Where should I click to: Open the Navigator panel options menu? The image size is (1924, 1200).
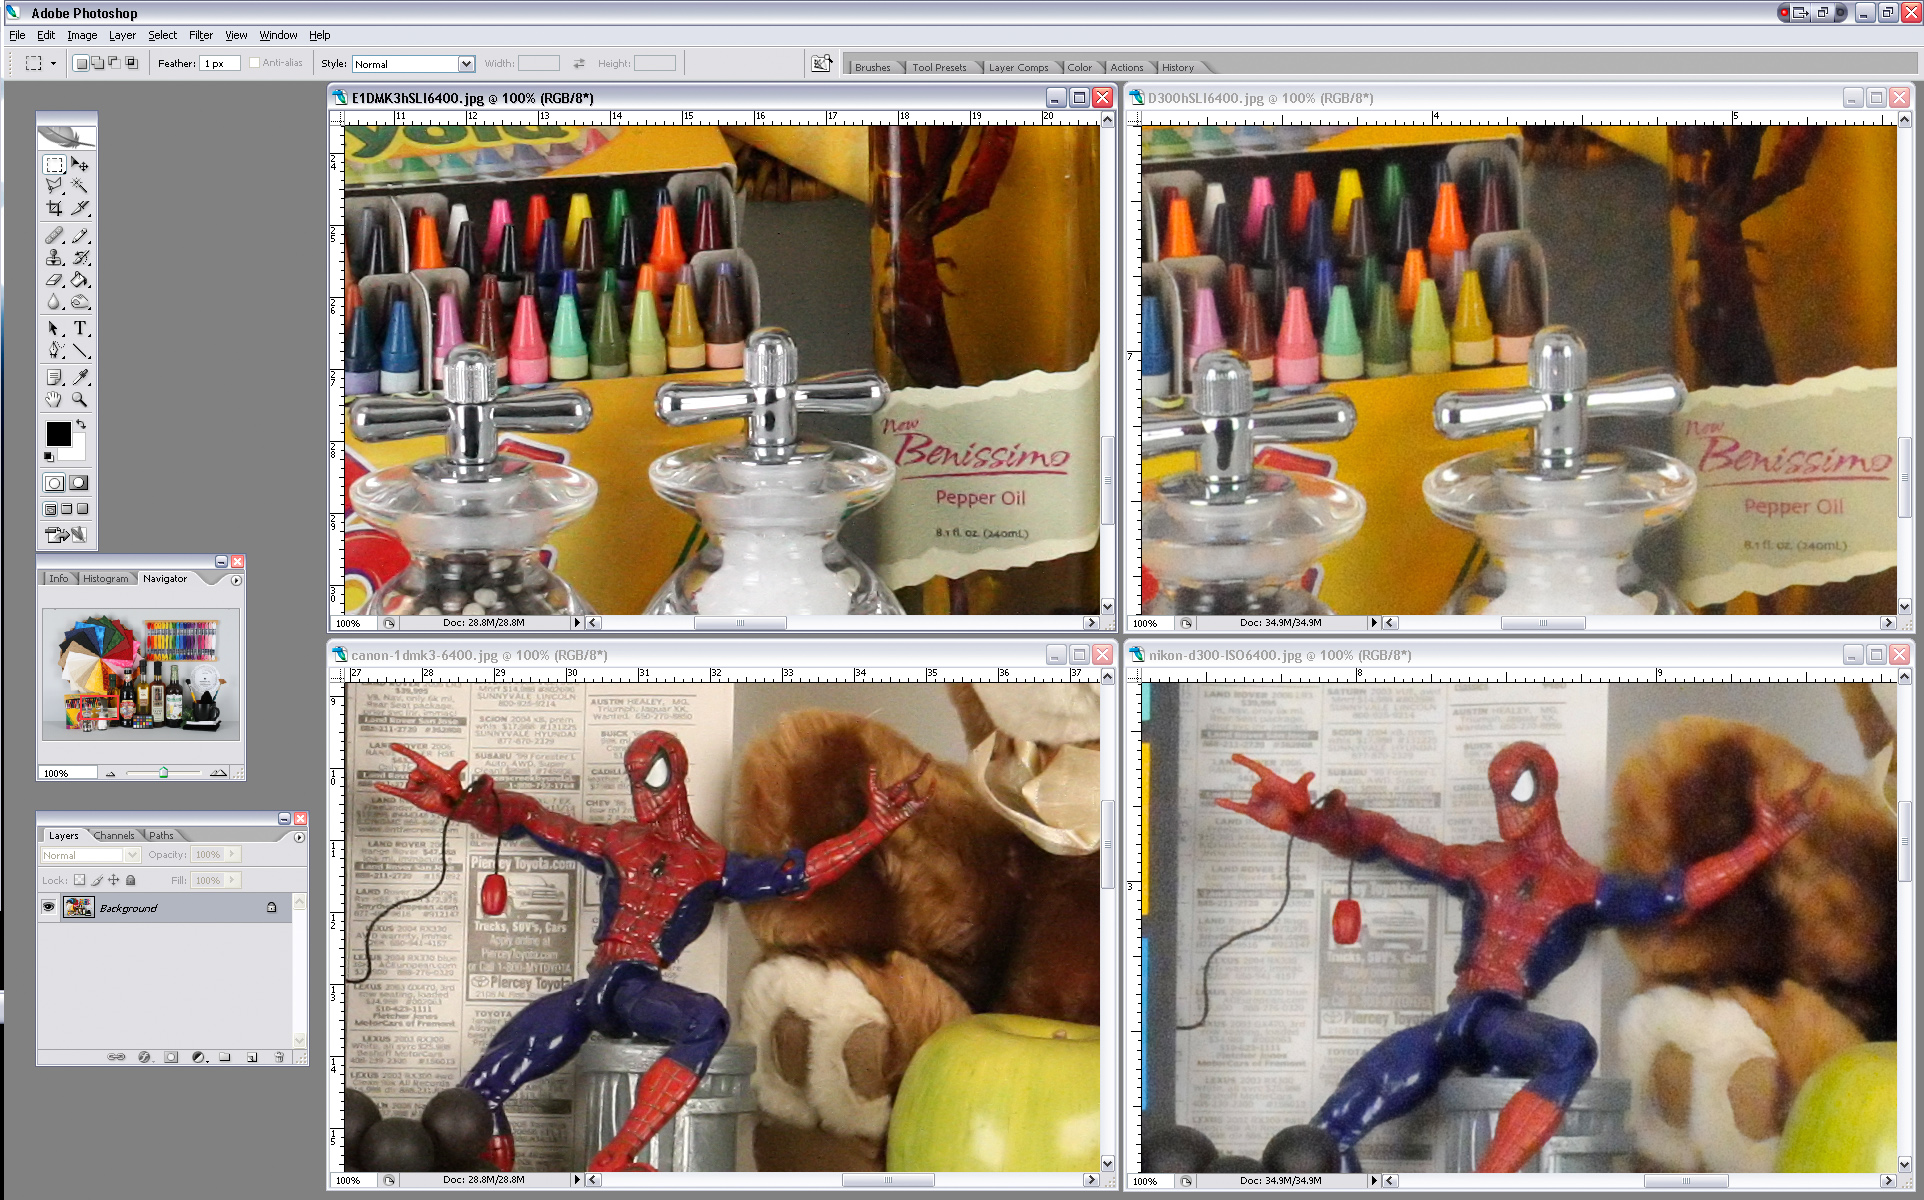tap(236, 580)
